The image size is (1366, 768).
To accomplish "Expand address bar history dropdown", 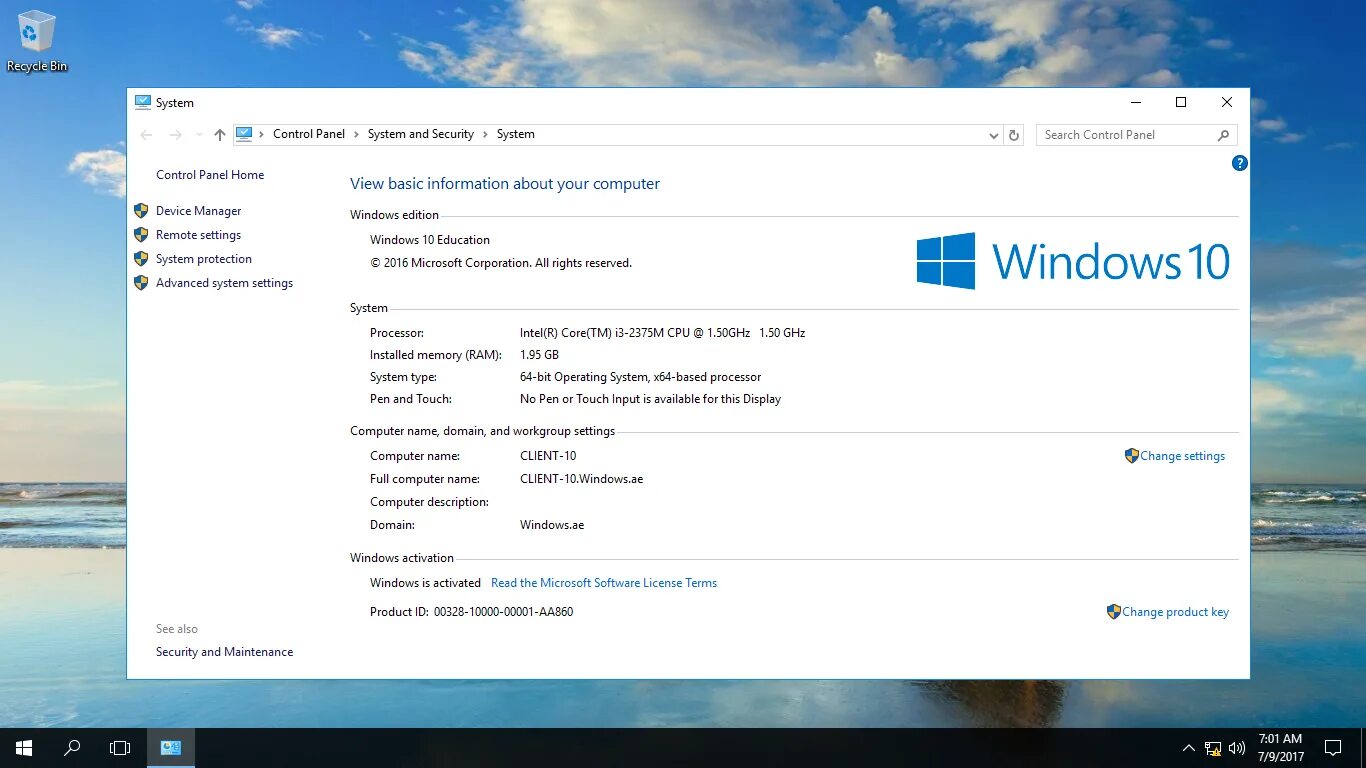I will click(x=993, y=135).
